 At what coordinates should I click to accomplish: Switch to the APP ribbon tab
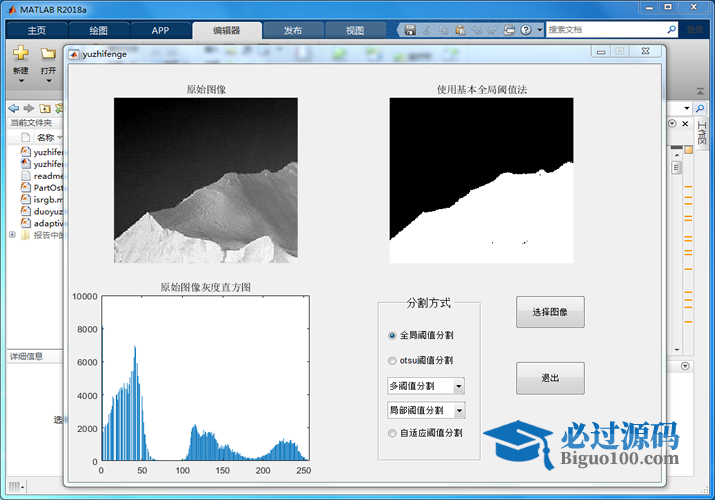pos(160,31)
